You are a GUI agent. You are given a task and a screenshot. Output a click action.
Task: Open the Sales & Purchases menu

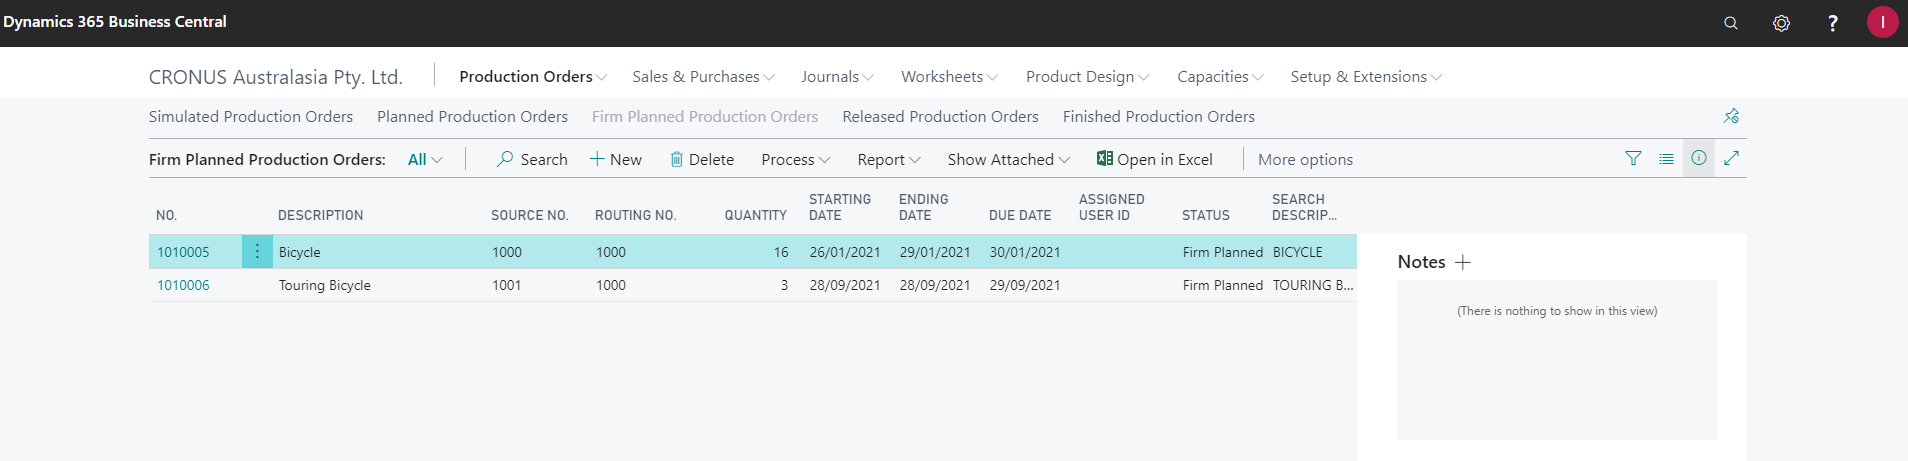click(703, 77)
